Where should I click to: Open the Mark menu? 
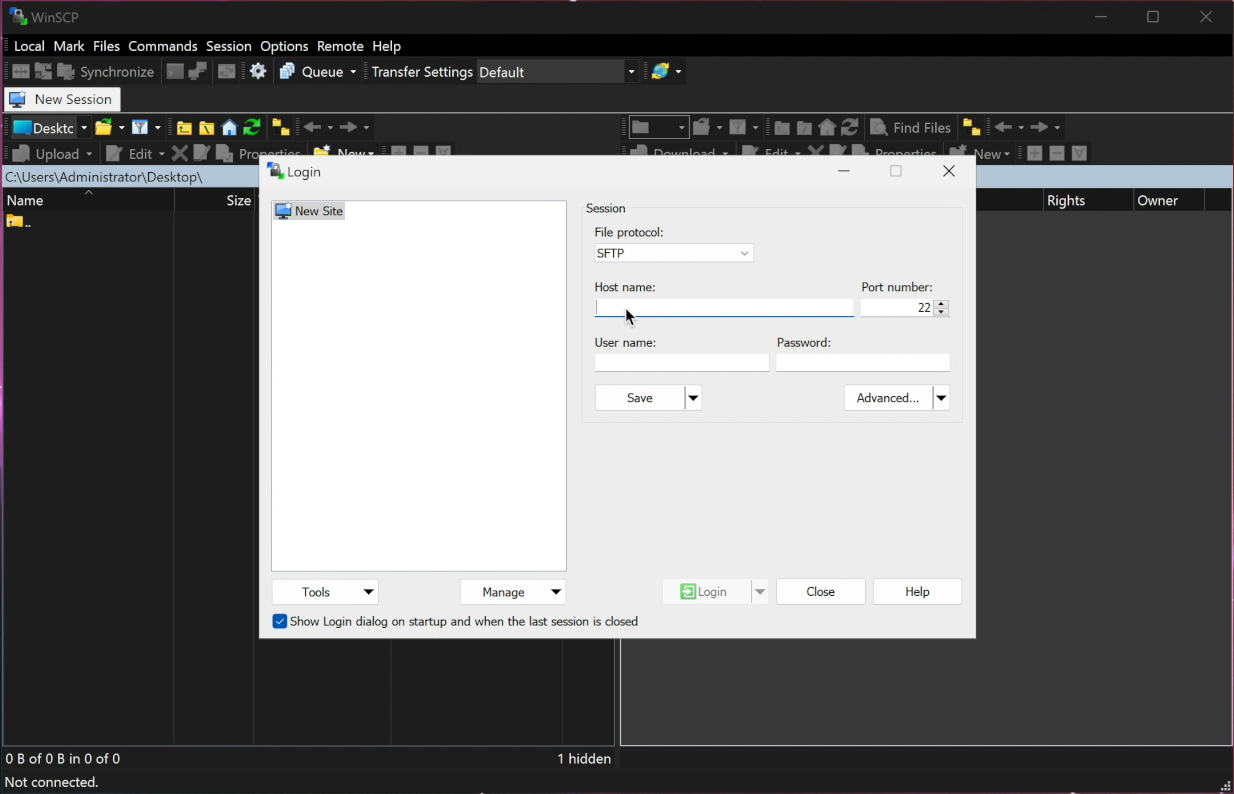[x=69, y=46]
